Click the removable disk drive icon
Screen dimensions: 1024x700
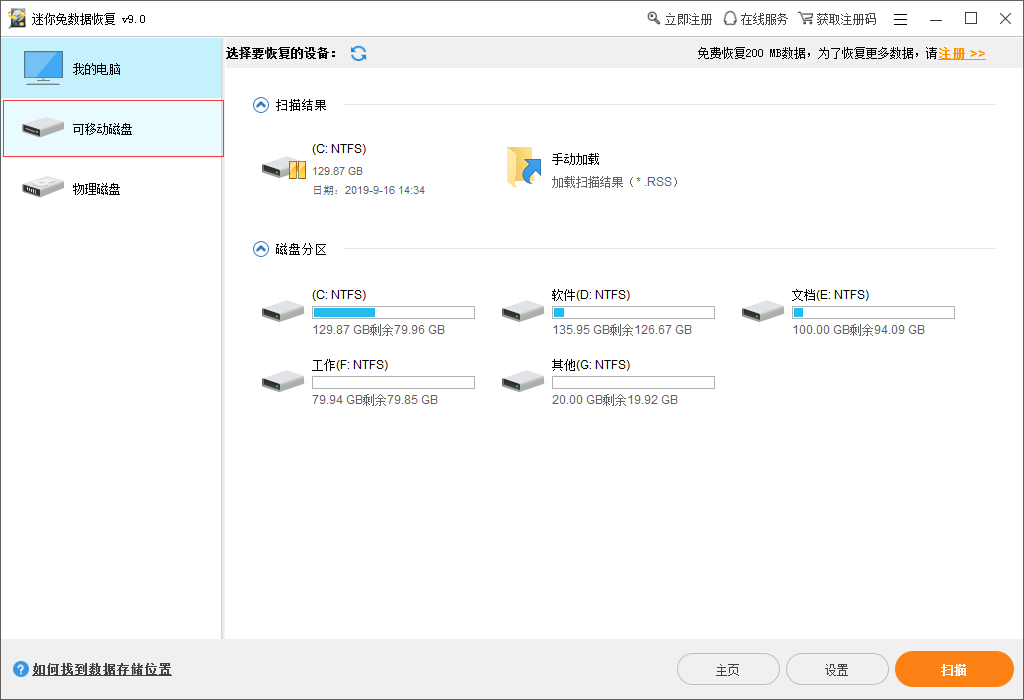pos(42,128)
